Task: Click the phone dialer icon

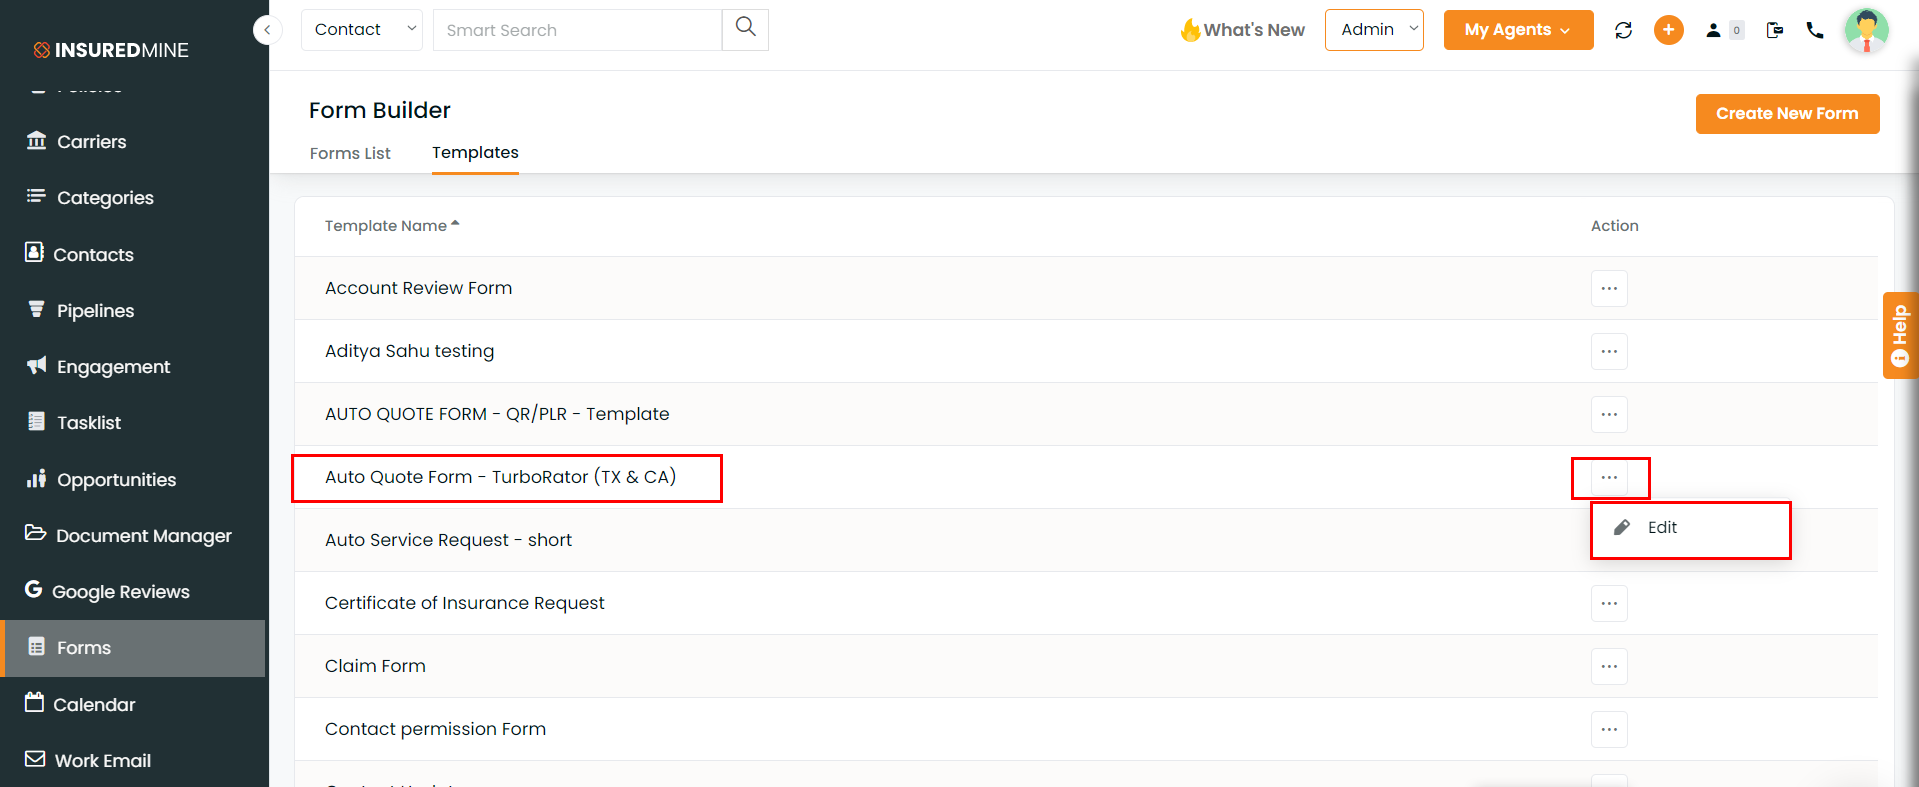Action: pos(1815,30)
